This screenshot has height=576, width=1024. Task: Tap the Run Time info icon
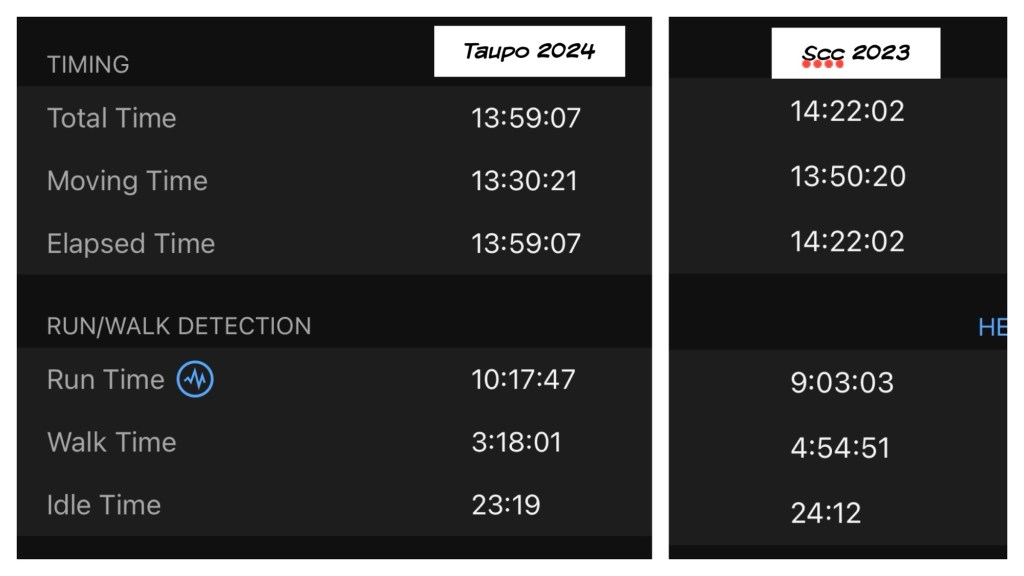tap(195, 380)
